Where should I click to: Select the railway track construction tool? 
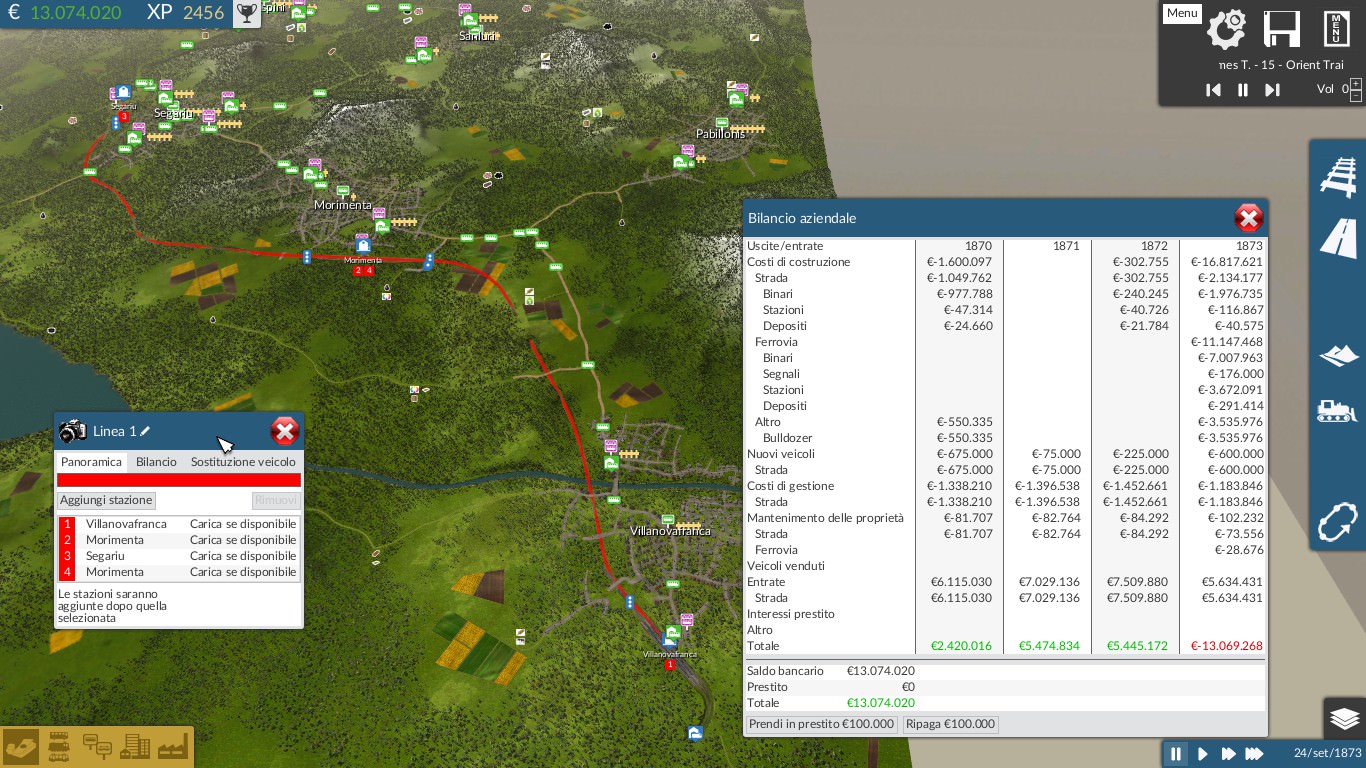[1338, 176]
